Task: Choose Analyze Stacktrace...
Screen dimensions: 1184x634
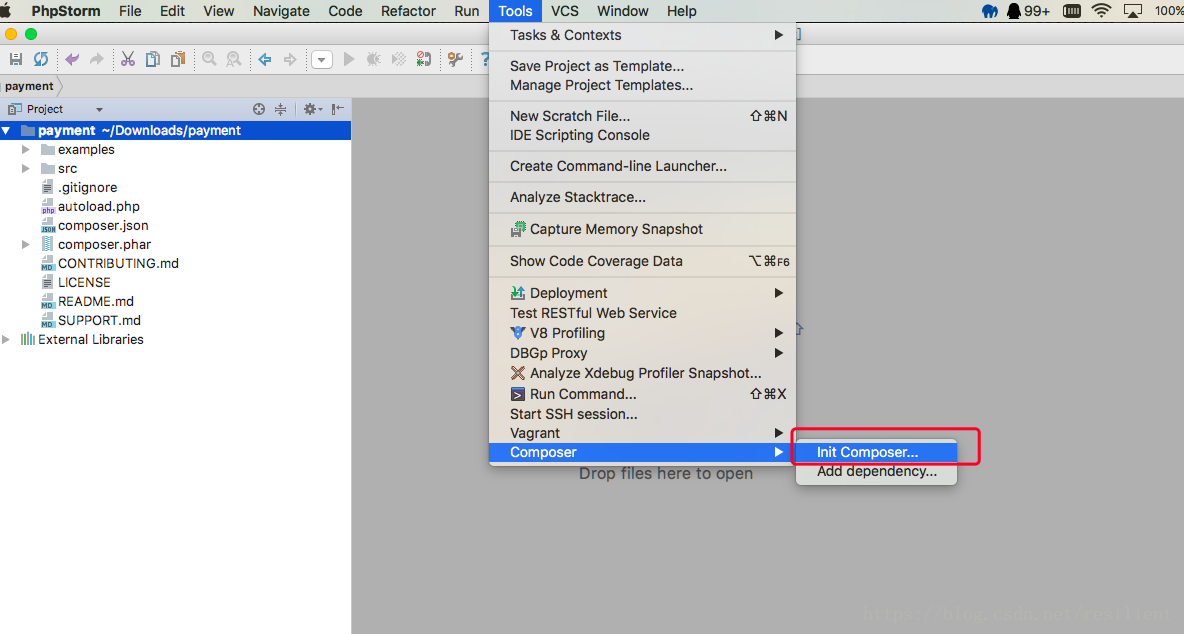Action: (x=643, y=197)
